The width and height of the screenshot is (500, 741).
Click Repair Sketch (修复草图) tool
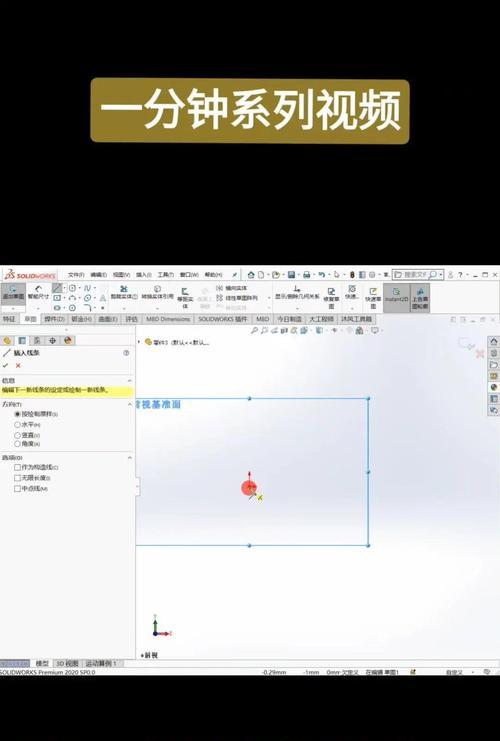pyautogui.click(x=331, y=298)
